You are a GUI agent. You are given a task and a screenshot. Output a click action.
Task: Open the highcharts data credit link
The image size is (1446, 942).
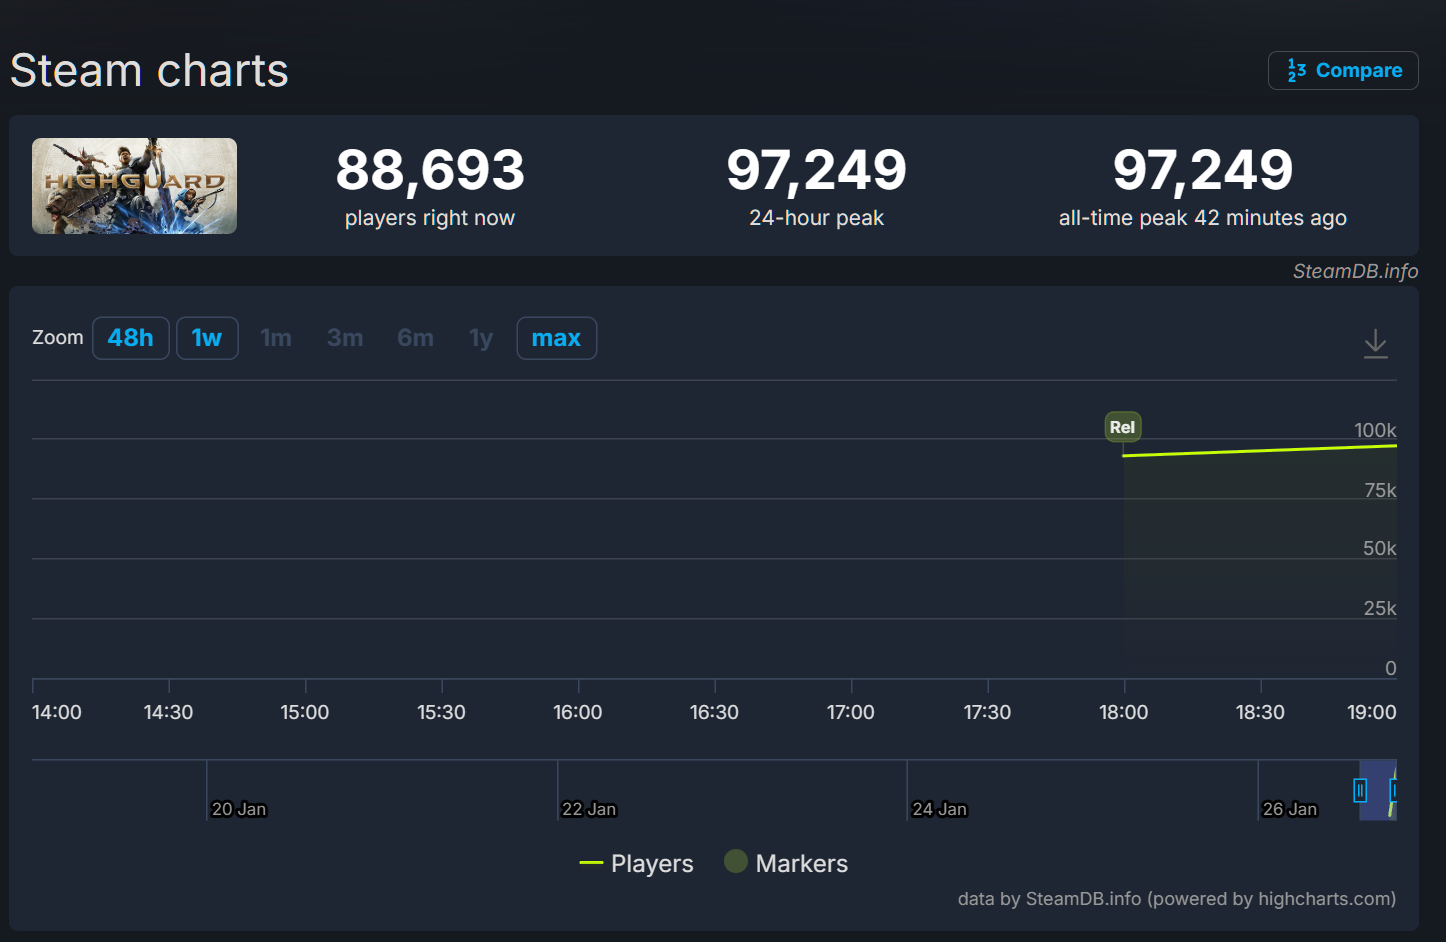pos(1177,898)
